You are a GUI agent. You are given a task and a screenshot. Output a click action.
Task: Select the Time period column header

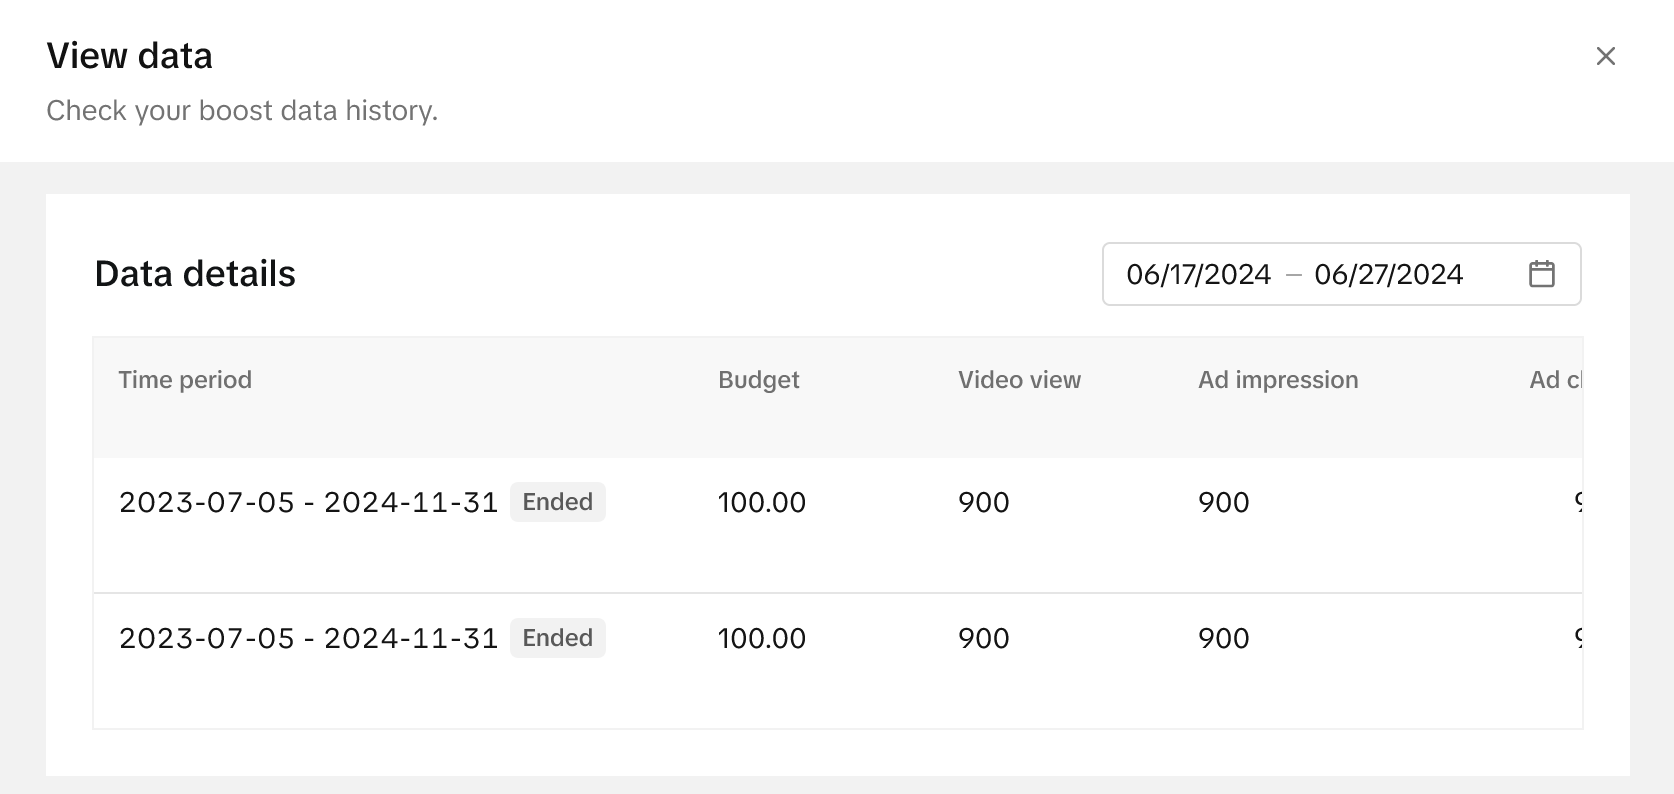[185, 380]
